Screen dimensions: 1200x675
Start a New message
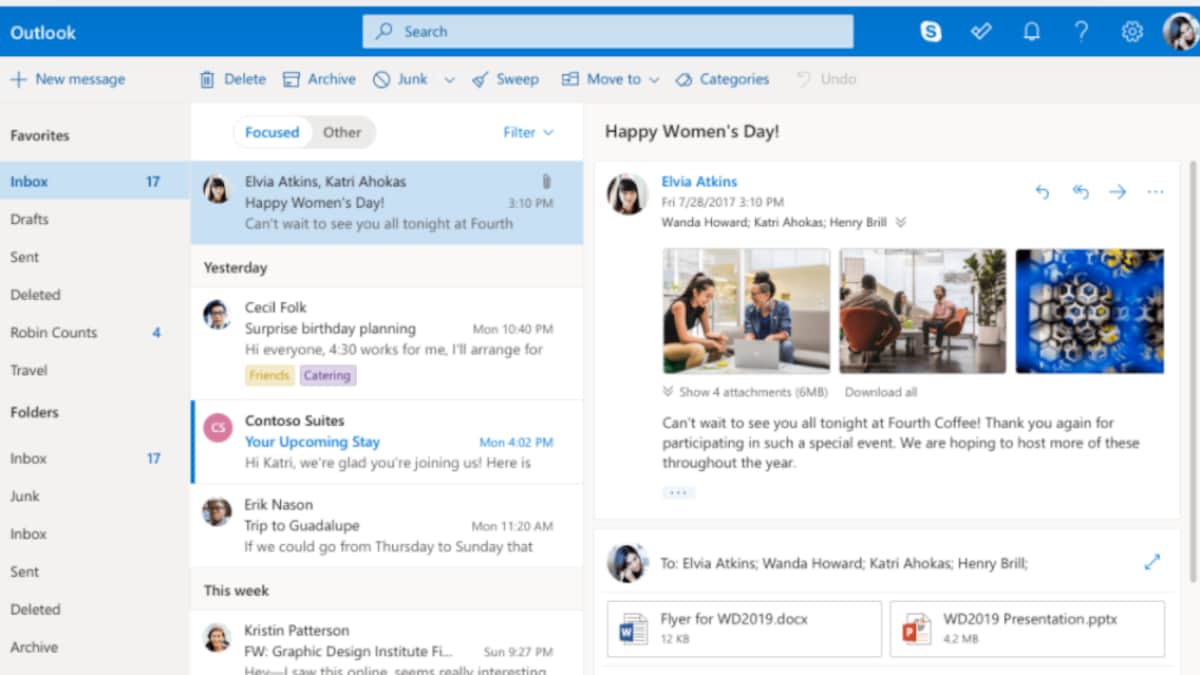point(67,78)
